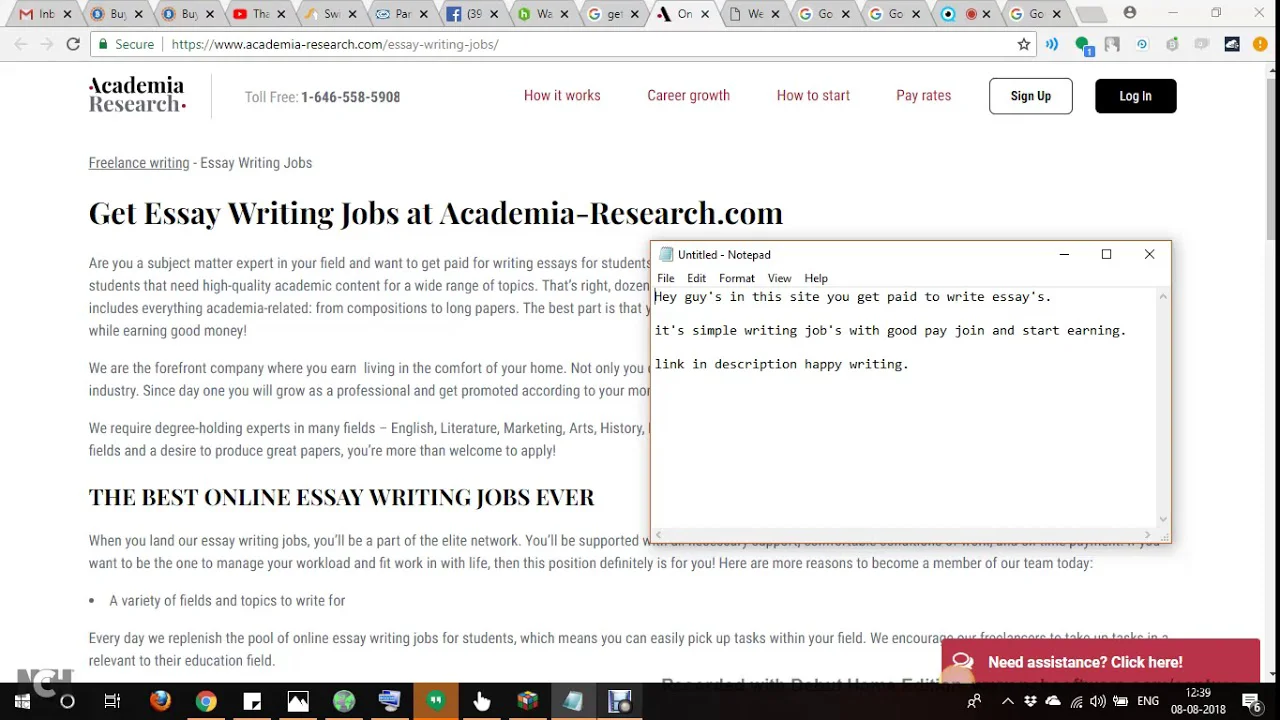This screenshot has height=720, width=1280.
Task: Launch Firefox from the taskbar
Action: [x=160, y=702]
